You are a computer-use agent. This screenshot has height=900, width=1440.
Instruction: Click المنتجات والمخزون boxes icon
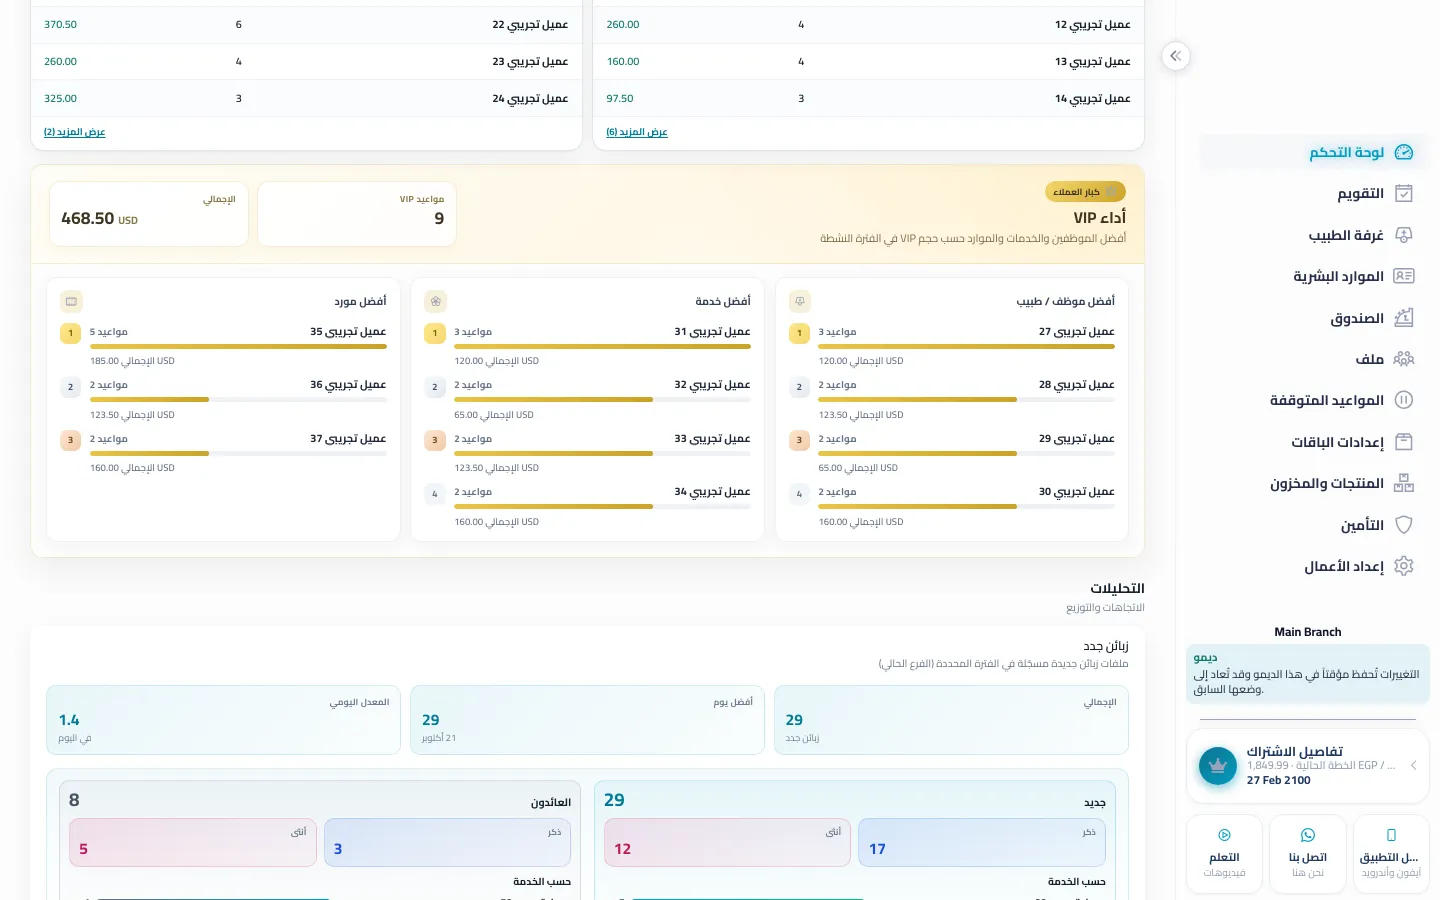tap(1404, 483)
